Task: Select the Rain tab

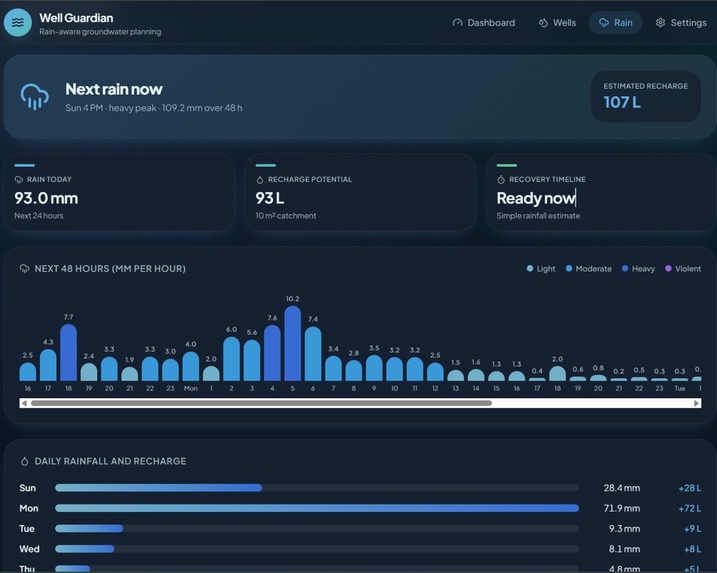Action: [x=615, y=22]
